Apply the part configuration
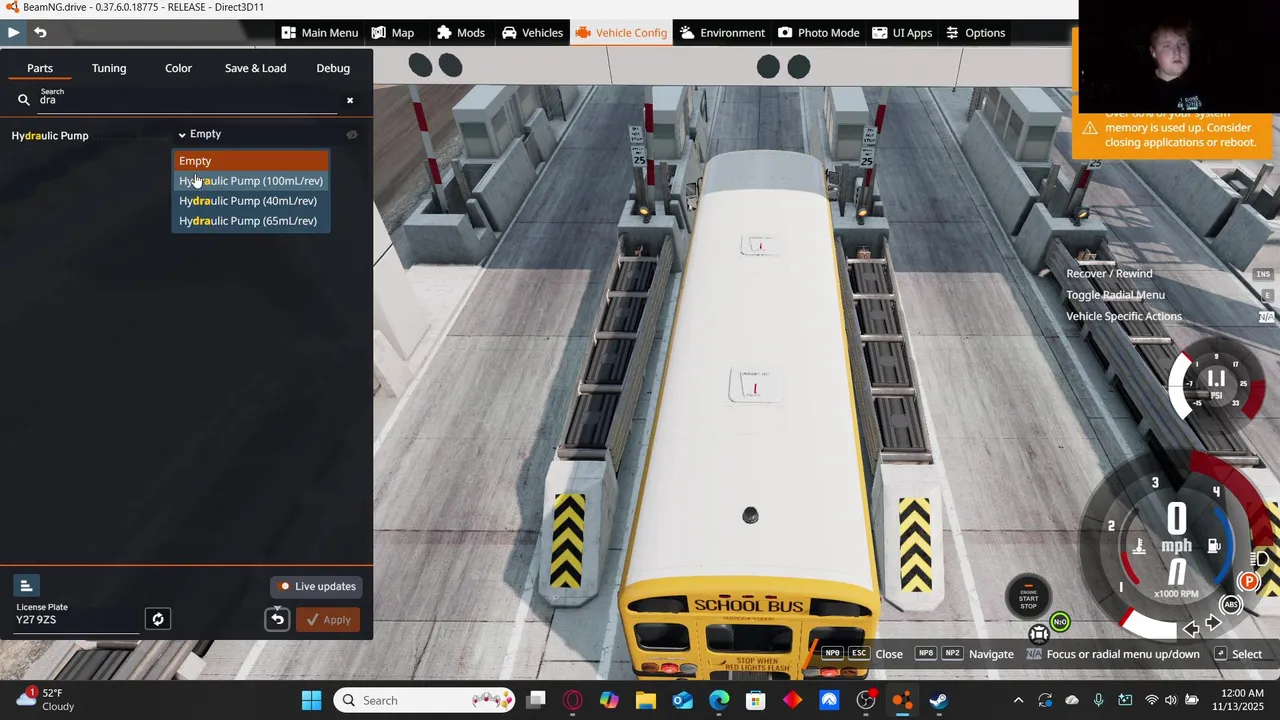Screen dimensions: 1280x720 (x=328, y=620)
